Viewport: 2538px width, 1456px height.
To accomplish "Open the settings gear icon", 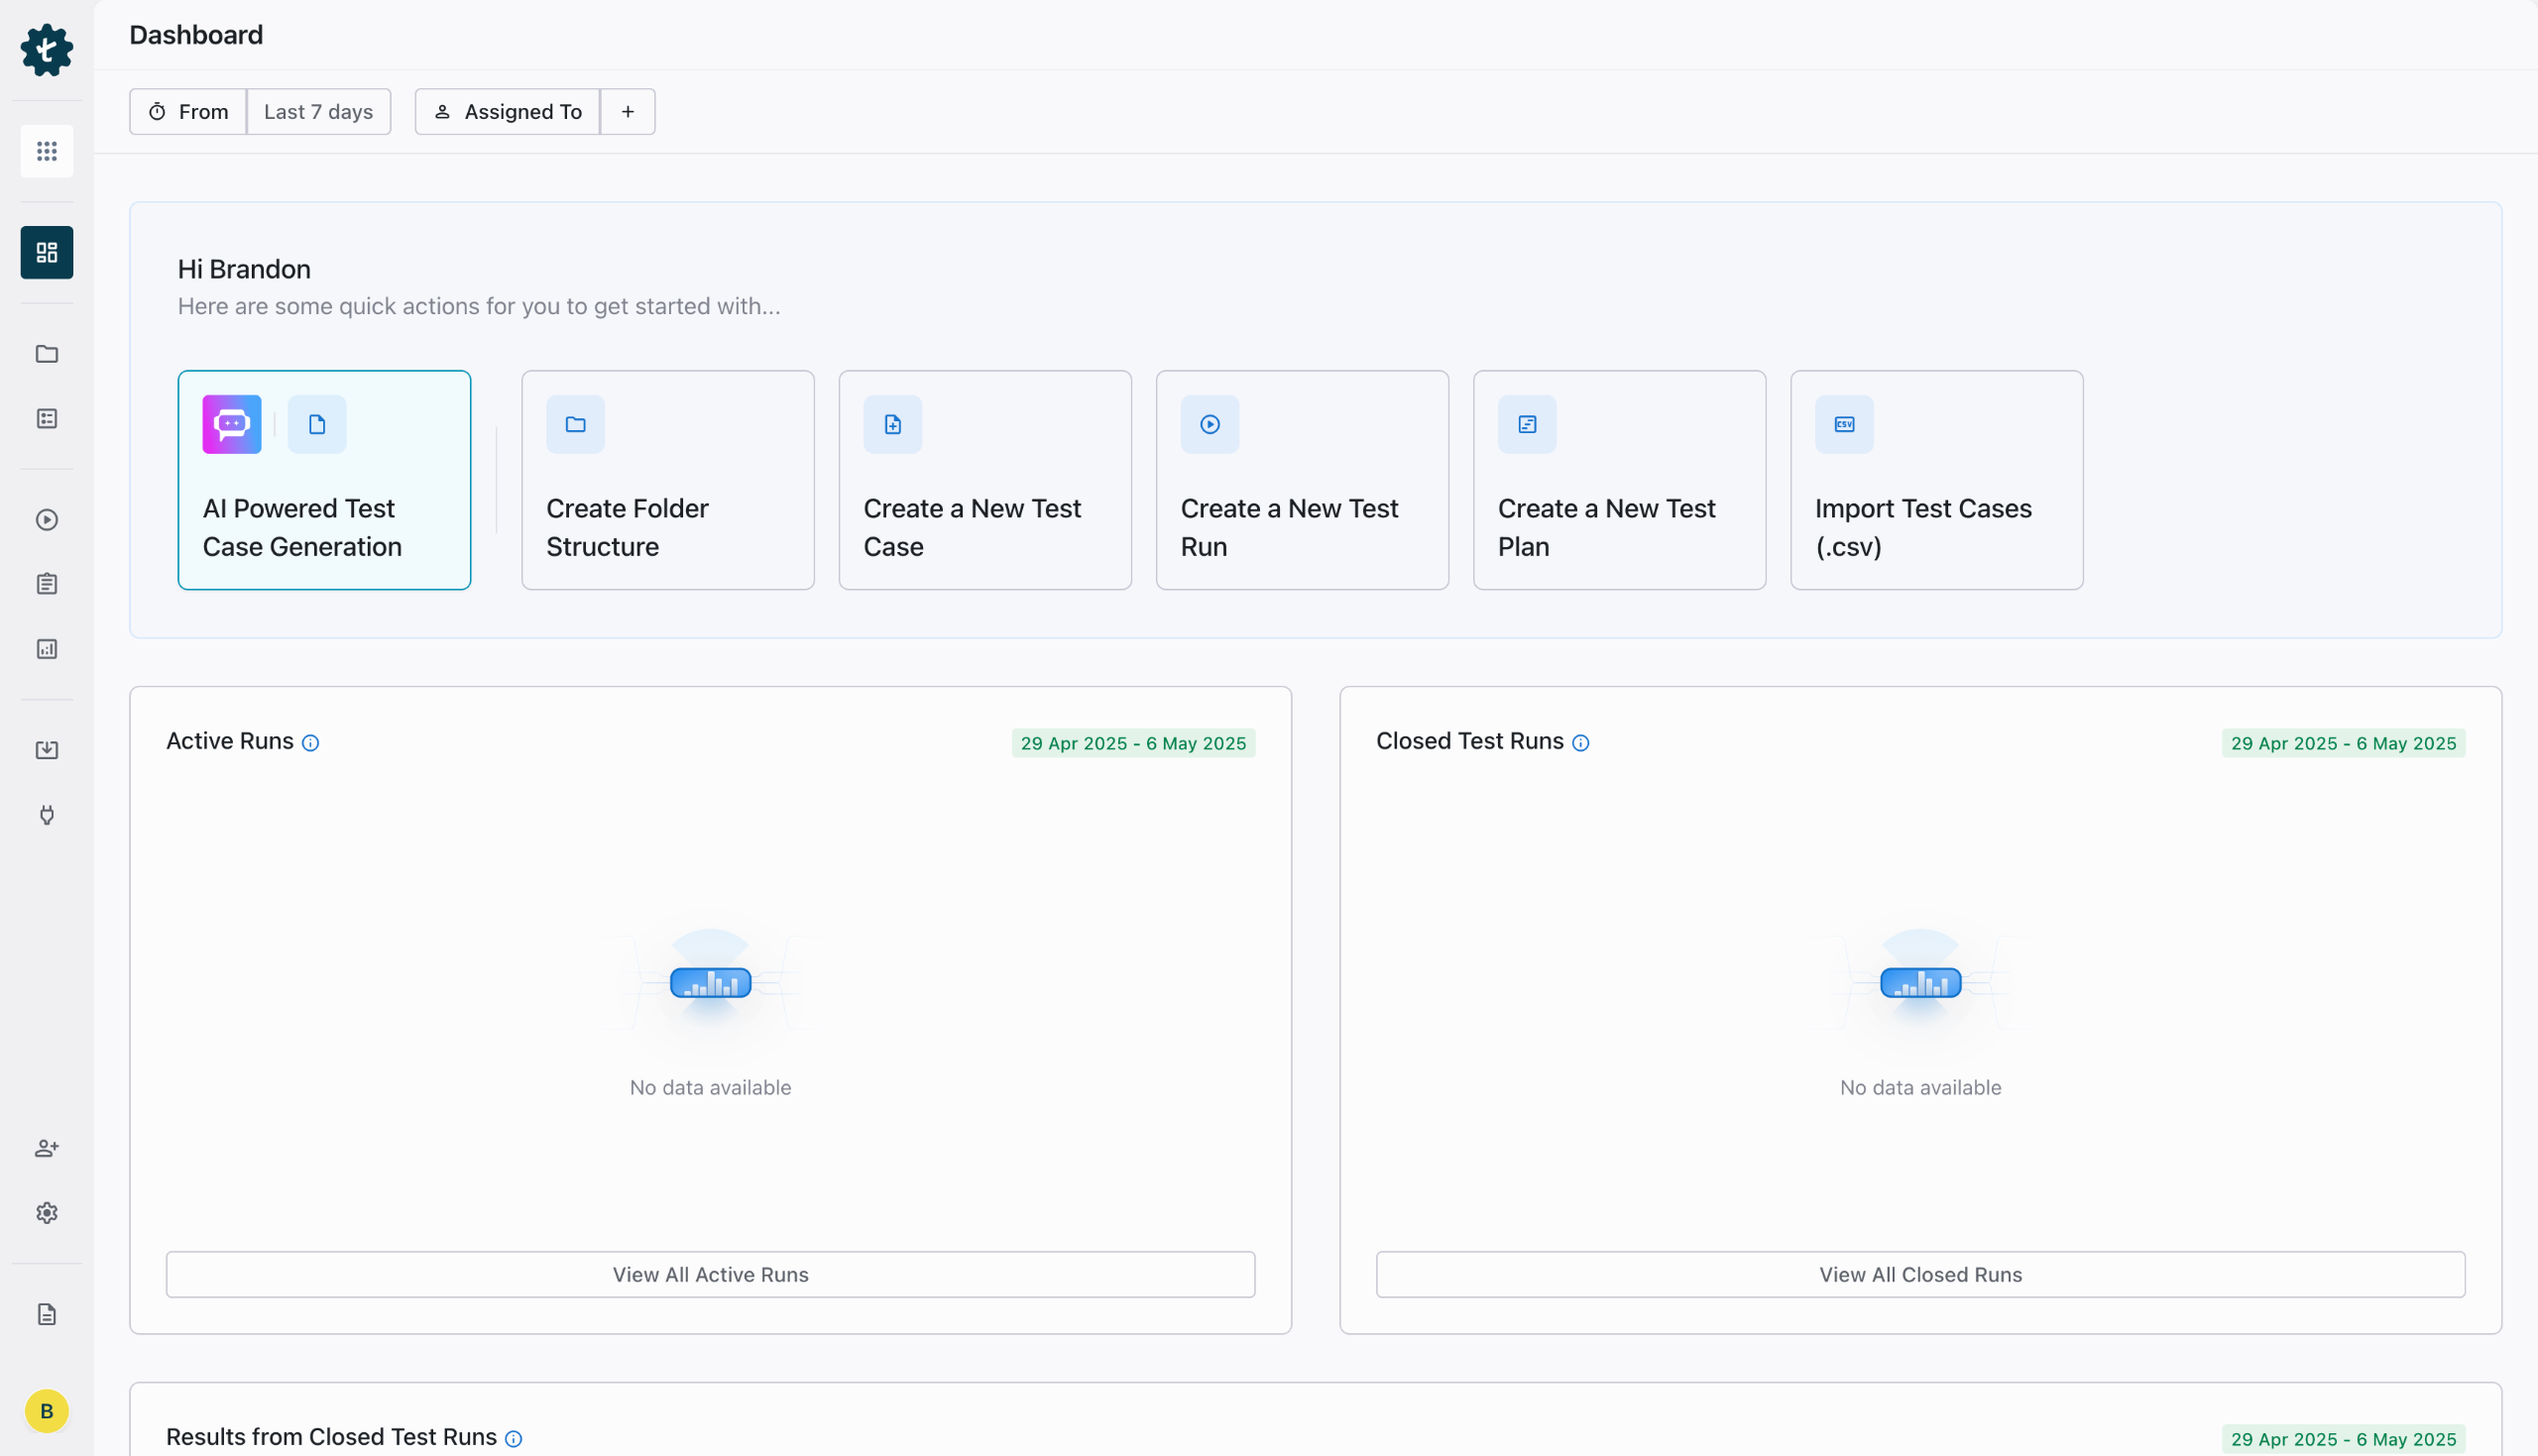I will coord(47,1213).
